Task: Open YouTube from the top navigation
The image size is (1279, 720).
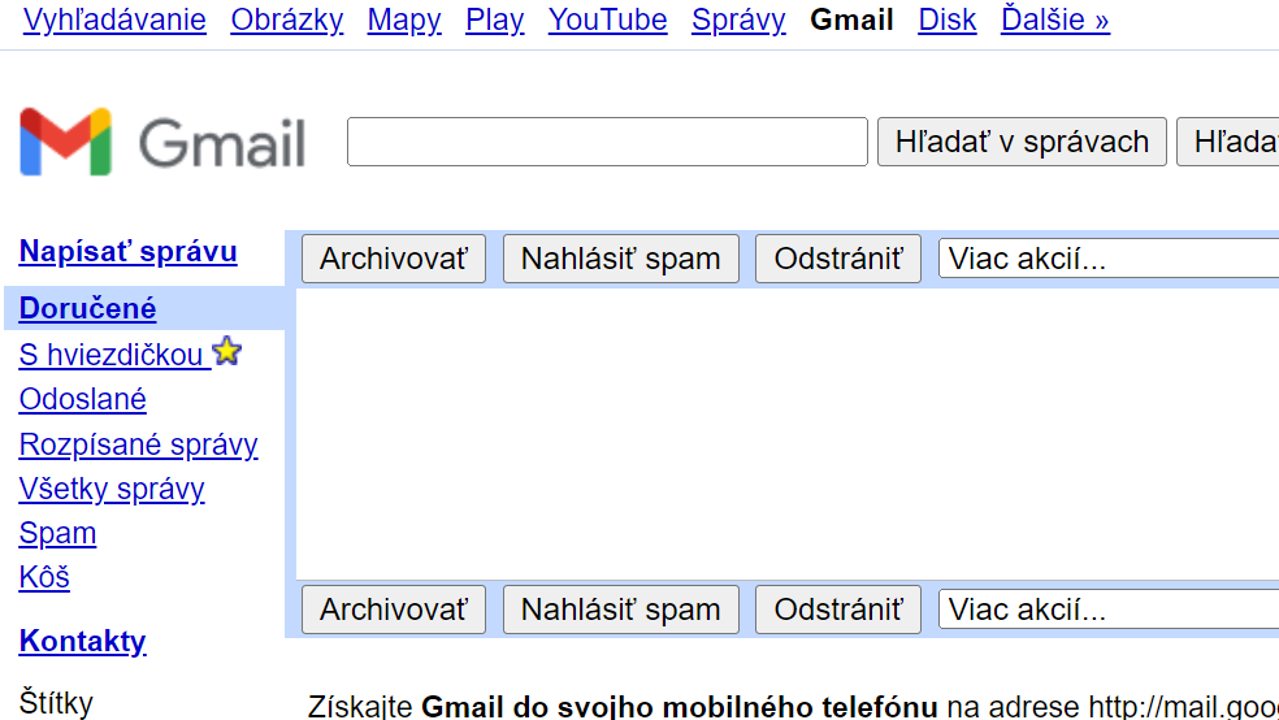Action: point(607,20)
